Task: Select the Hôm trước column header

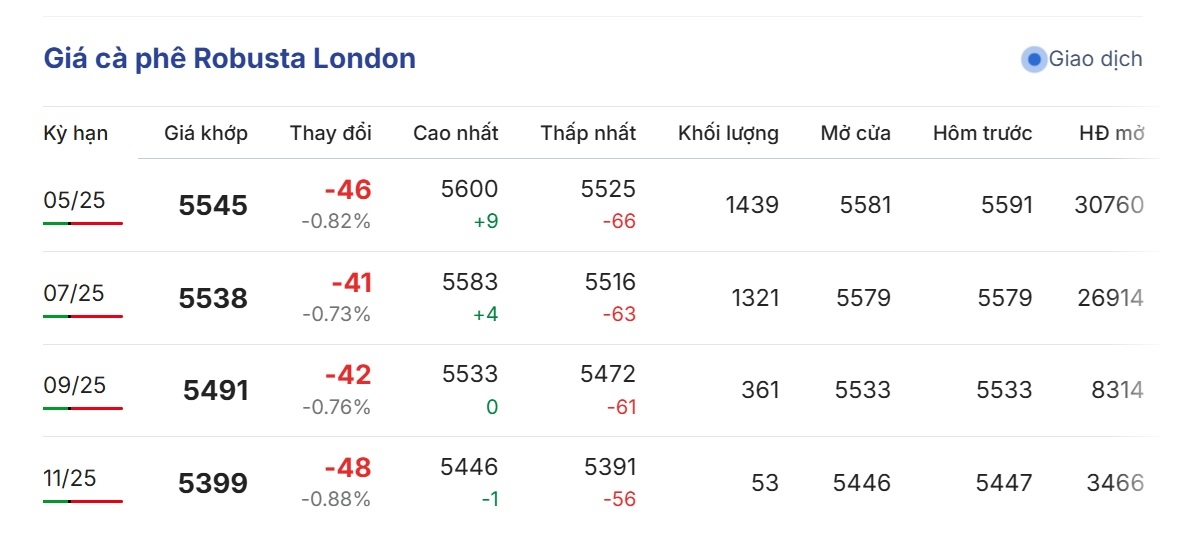Action: click(983, 134)
